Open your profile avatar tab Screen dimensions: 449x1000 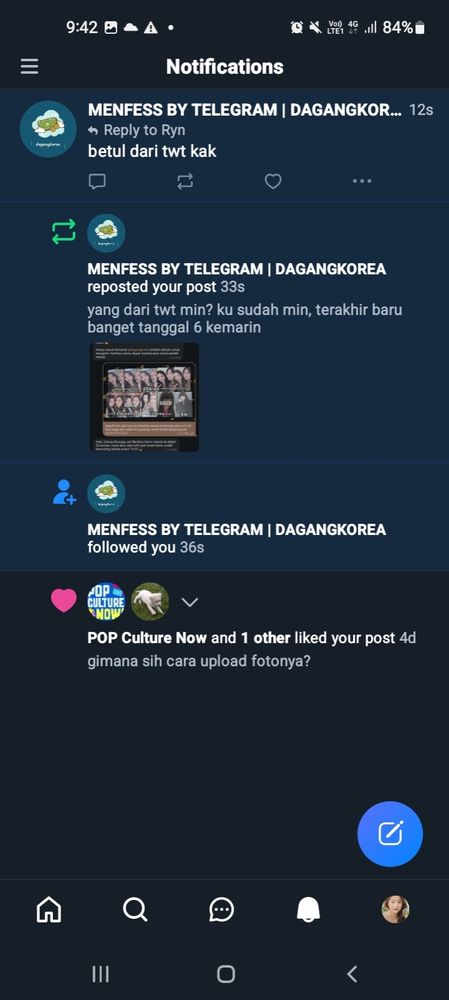click(x=395, y=909)
